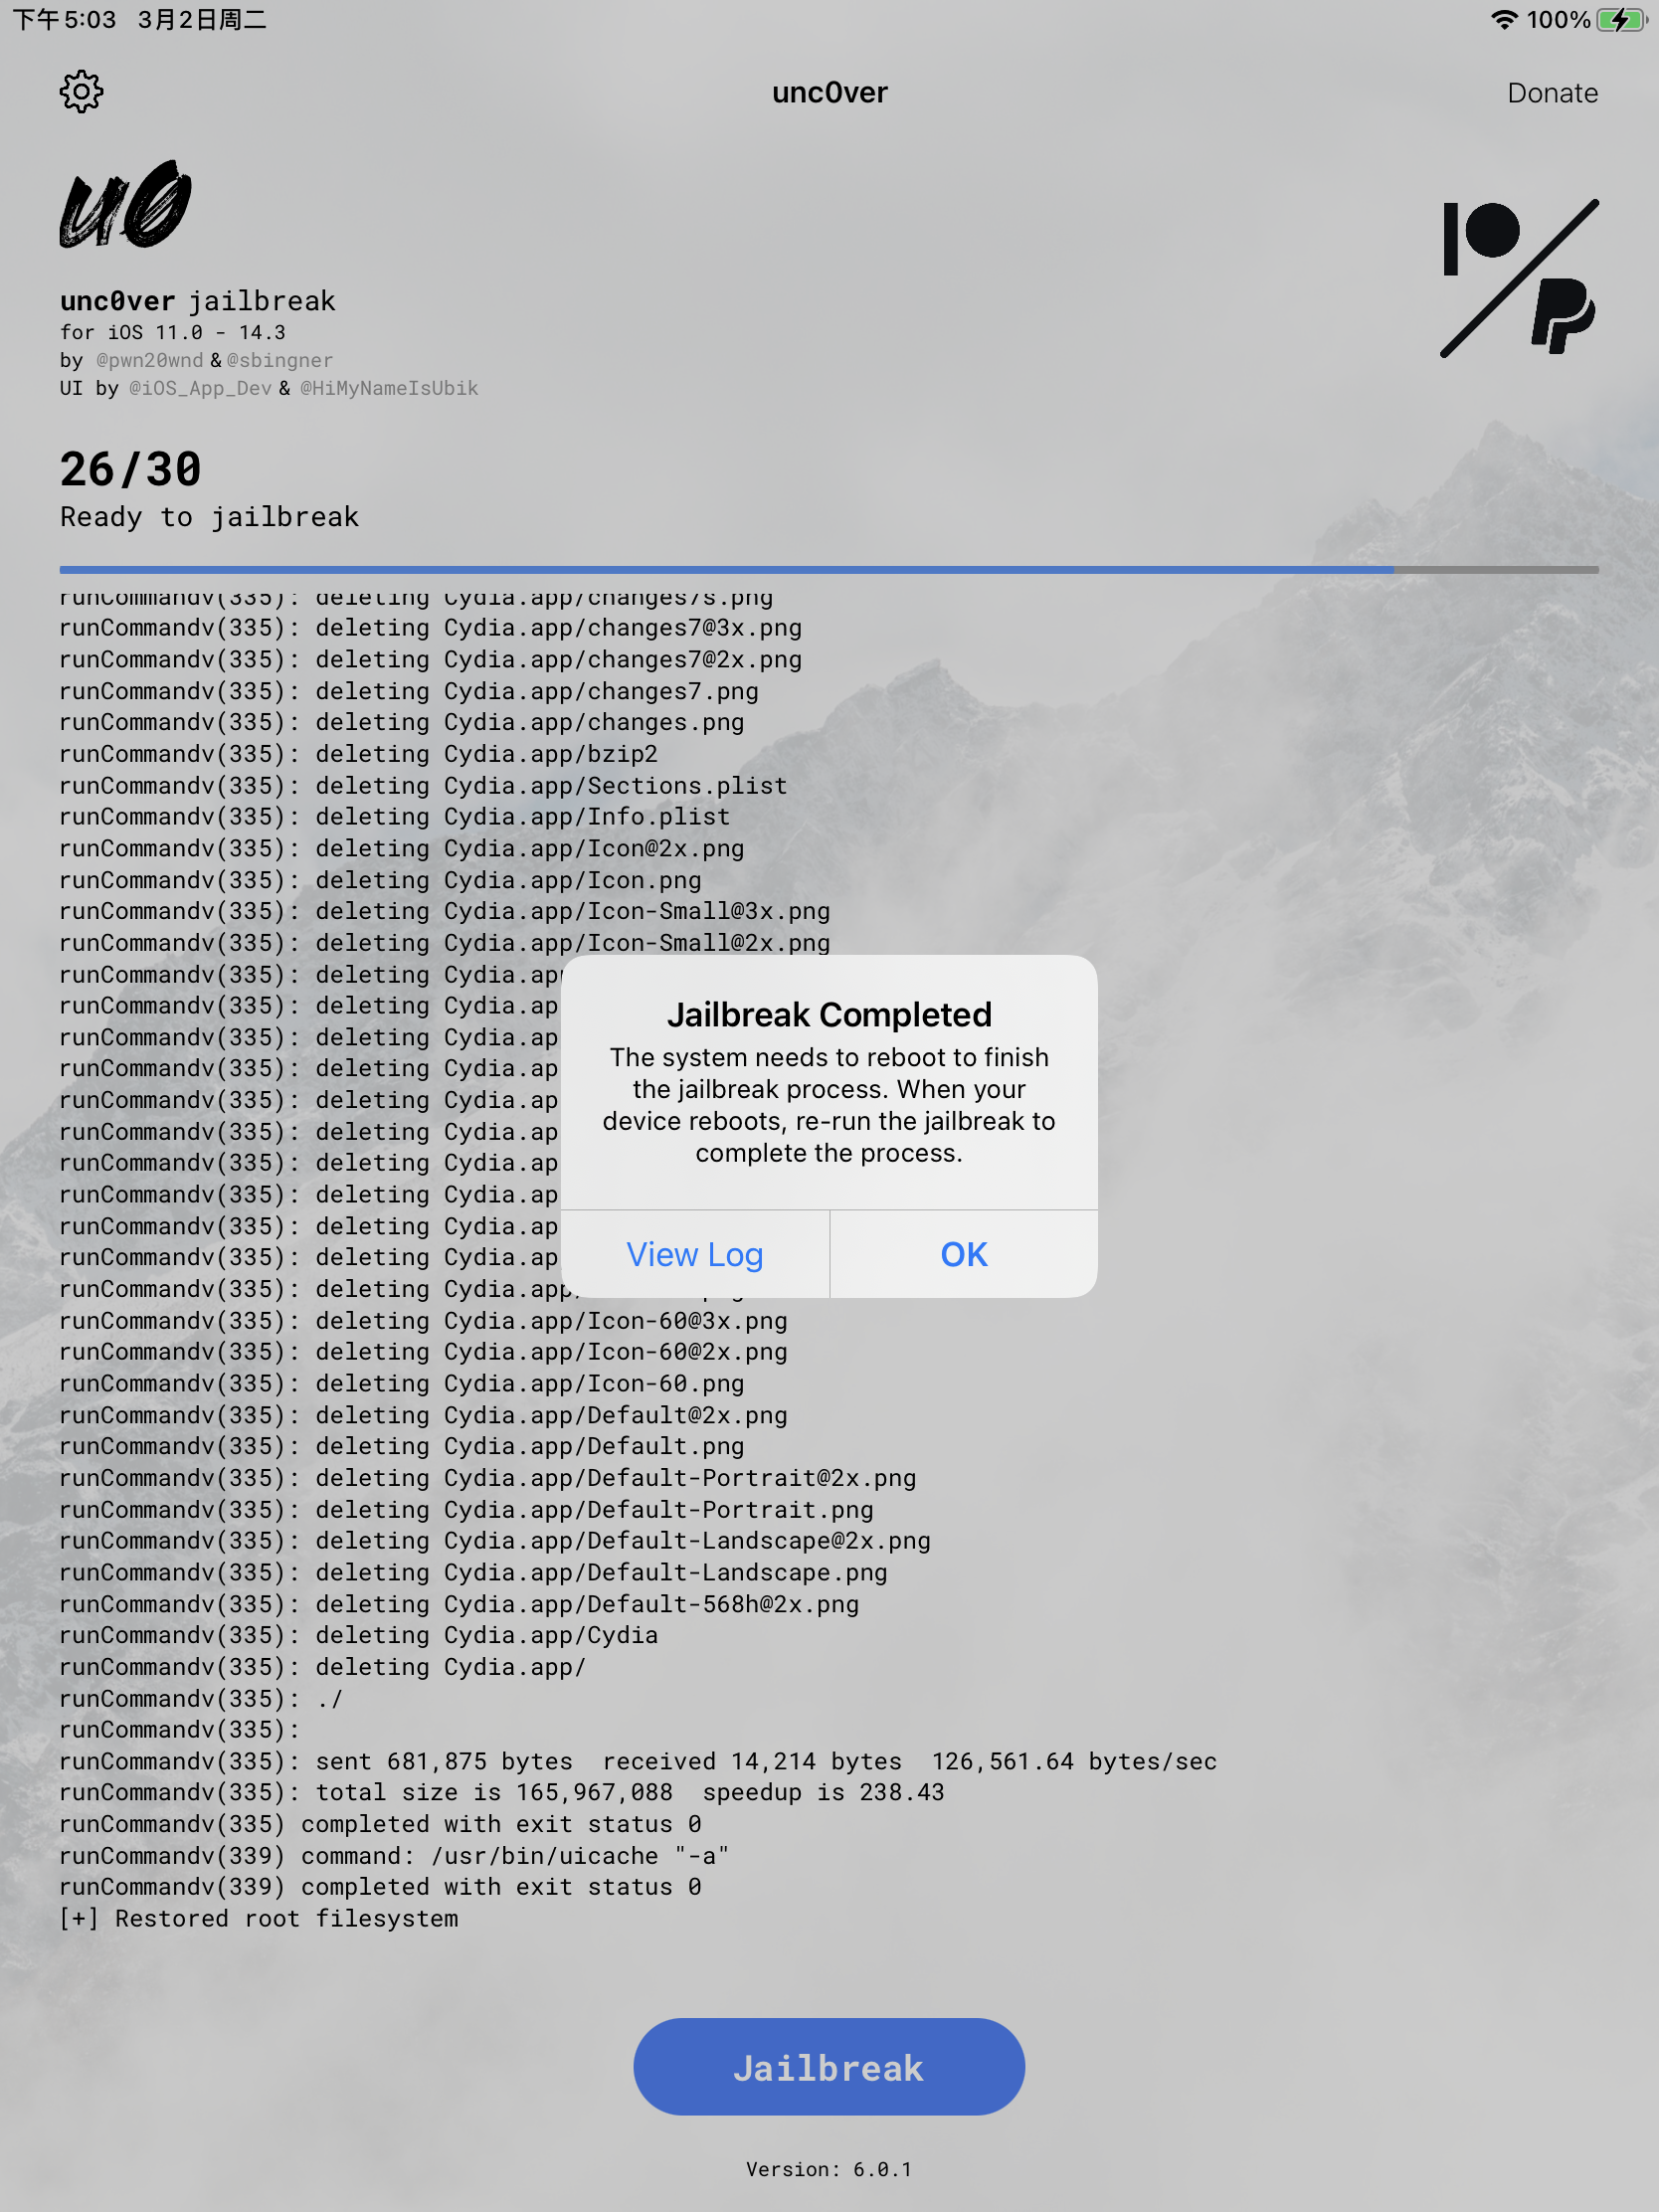Open the settings gear icon
Screen dimensions: 1659x2212
point(82,91)
